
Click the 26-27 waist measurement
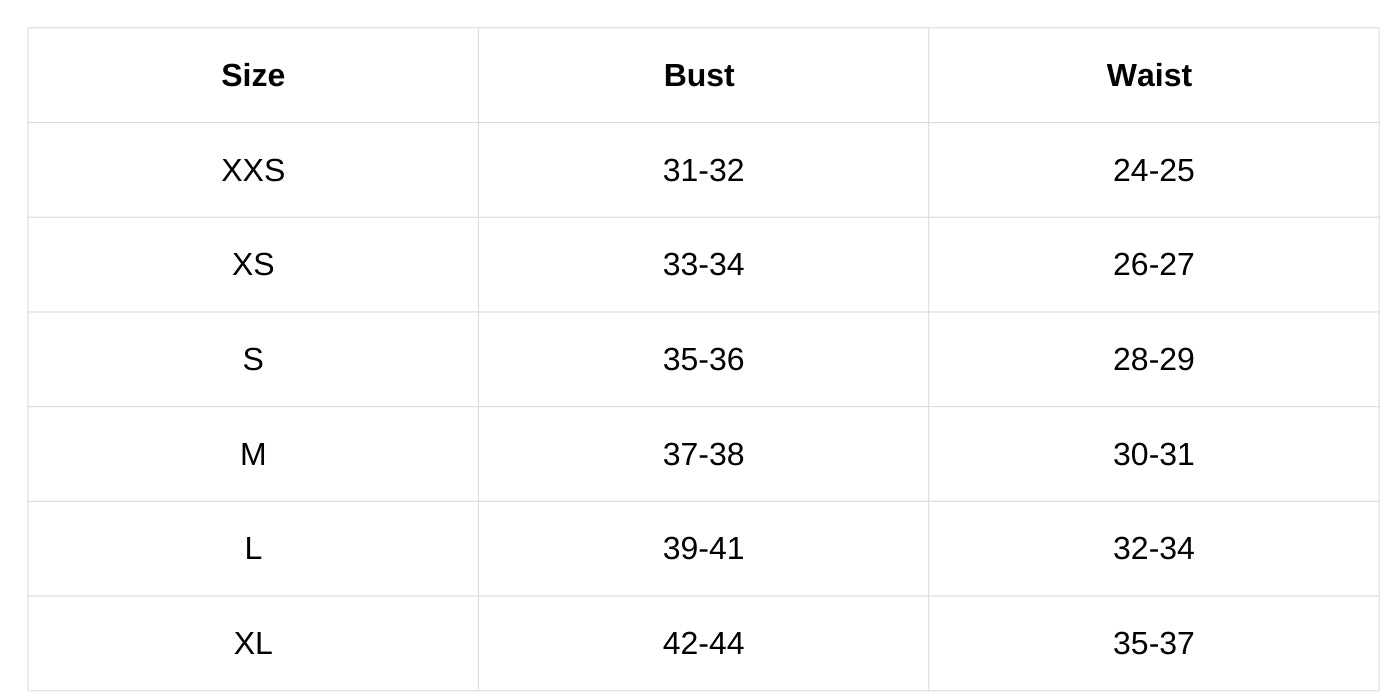pos(1153,265)
